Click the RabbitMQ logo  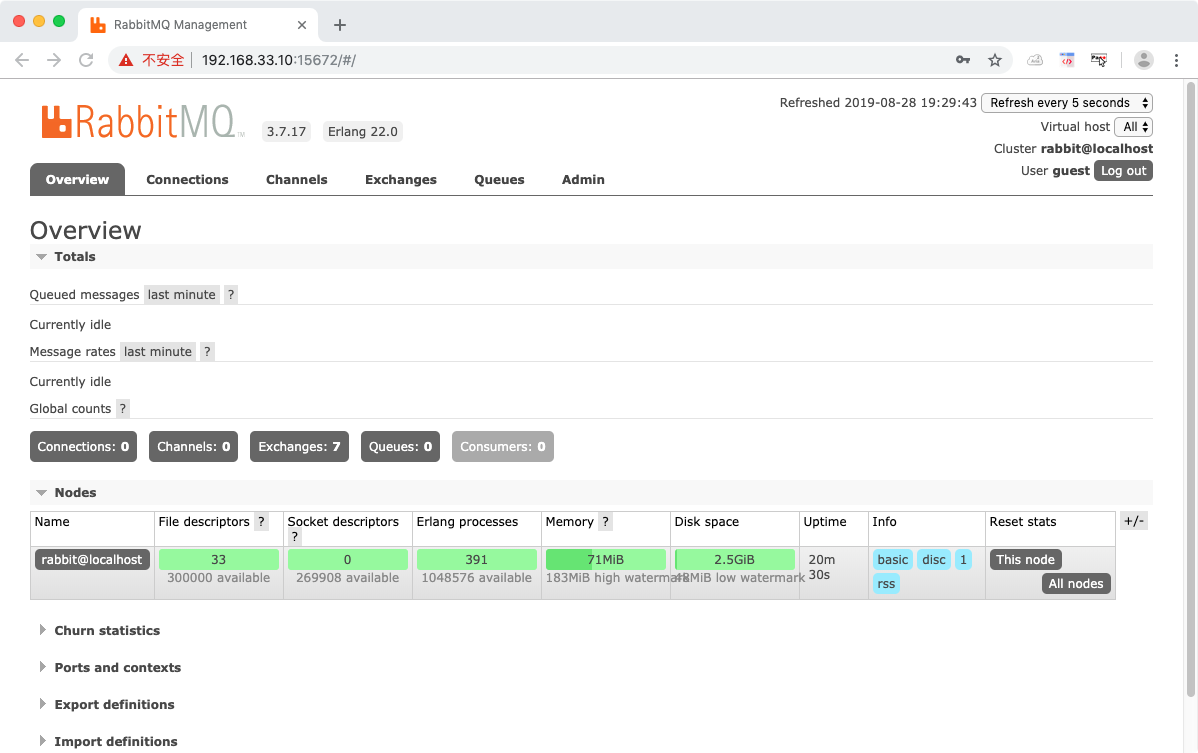pos(143,122)
